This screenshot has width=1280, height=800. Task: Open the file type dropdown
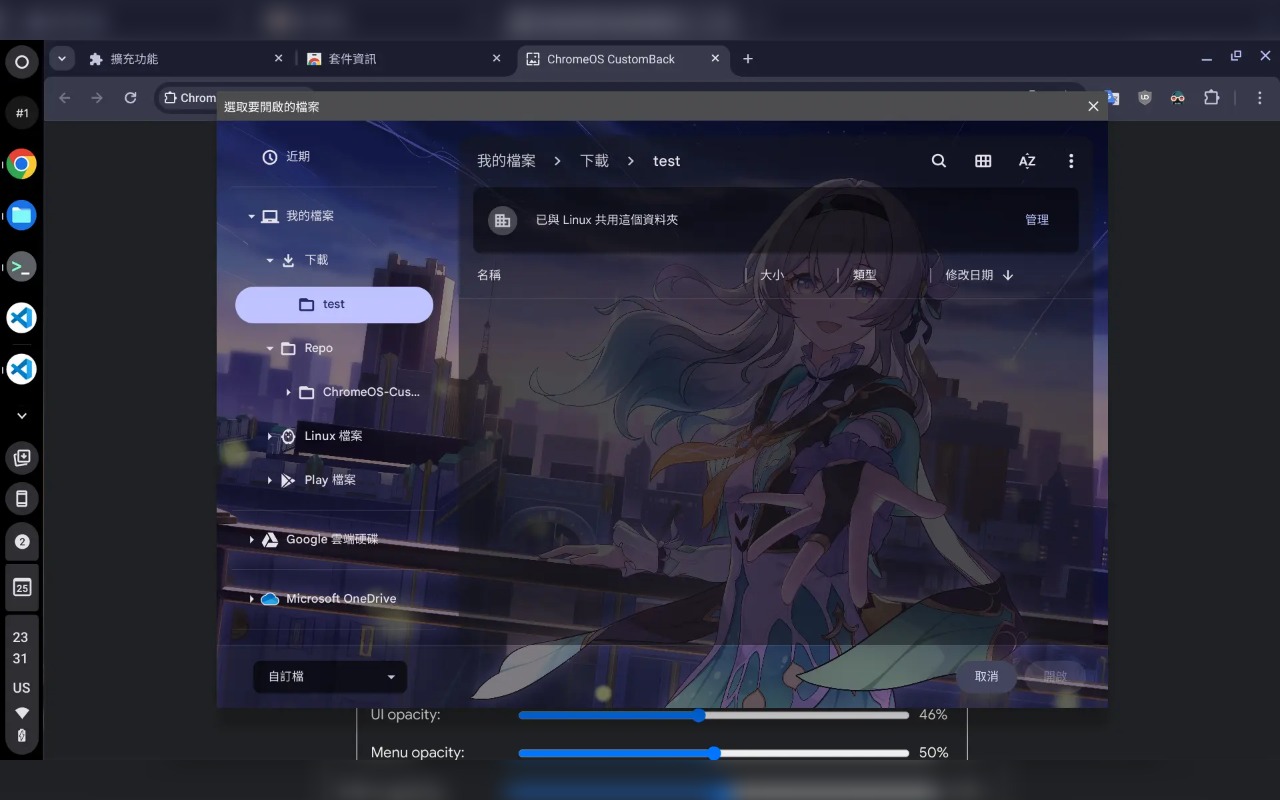pos(330,677)
